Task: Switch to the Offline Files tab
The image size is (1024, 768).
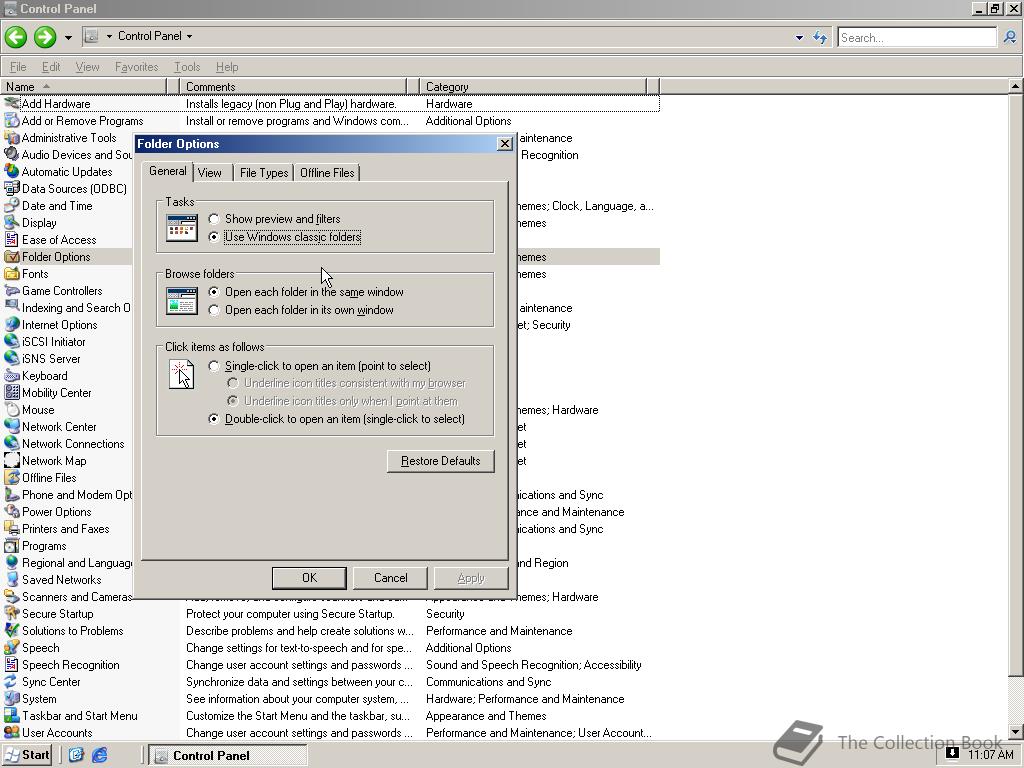Action: pyautogui.click(x=327, y=172)
